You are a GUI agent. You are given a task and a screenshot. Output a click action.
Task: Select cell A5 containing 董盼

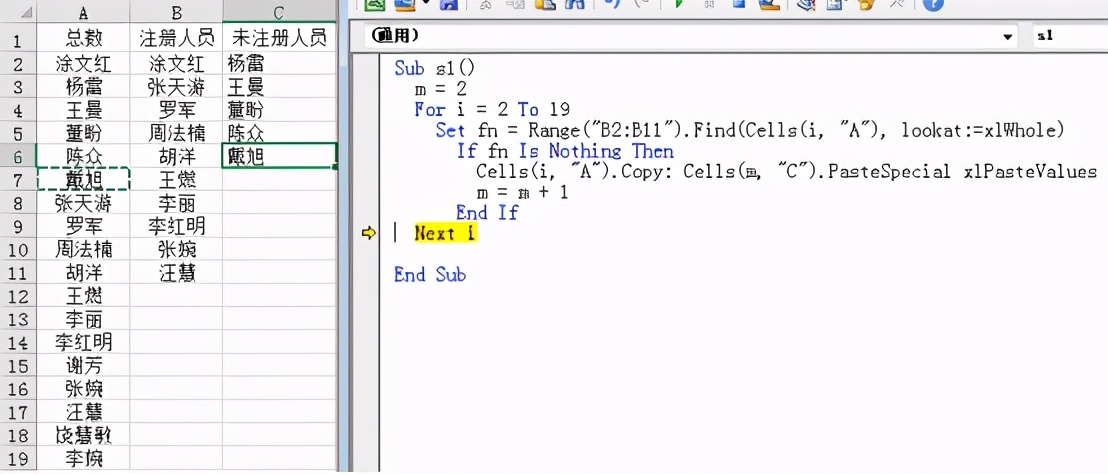(x=83, y=134)
